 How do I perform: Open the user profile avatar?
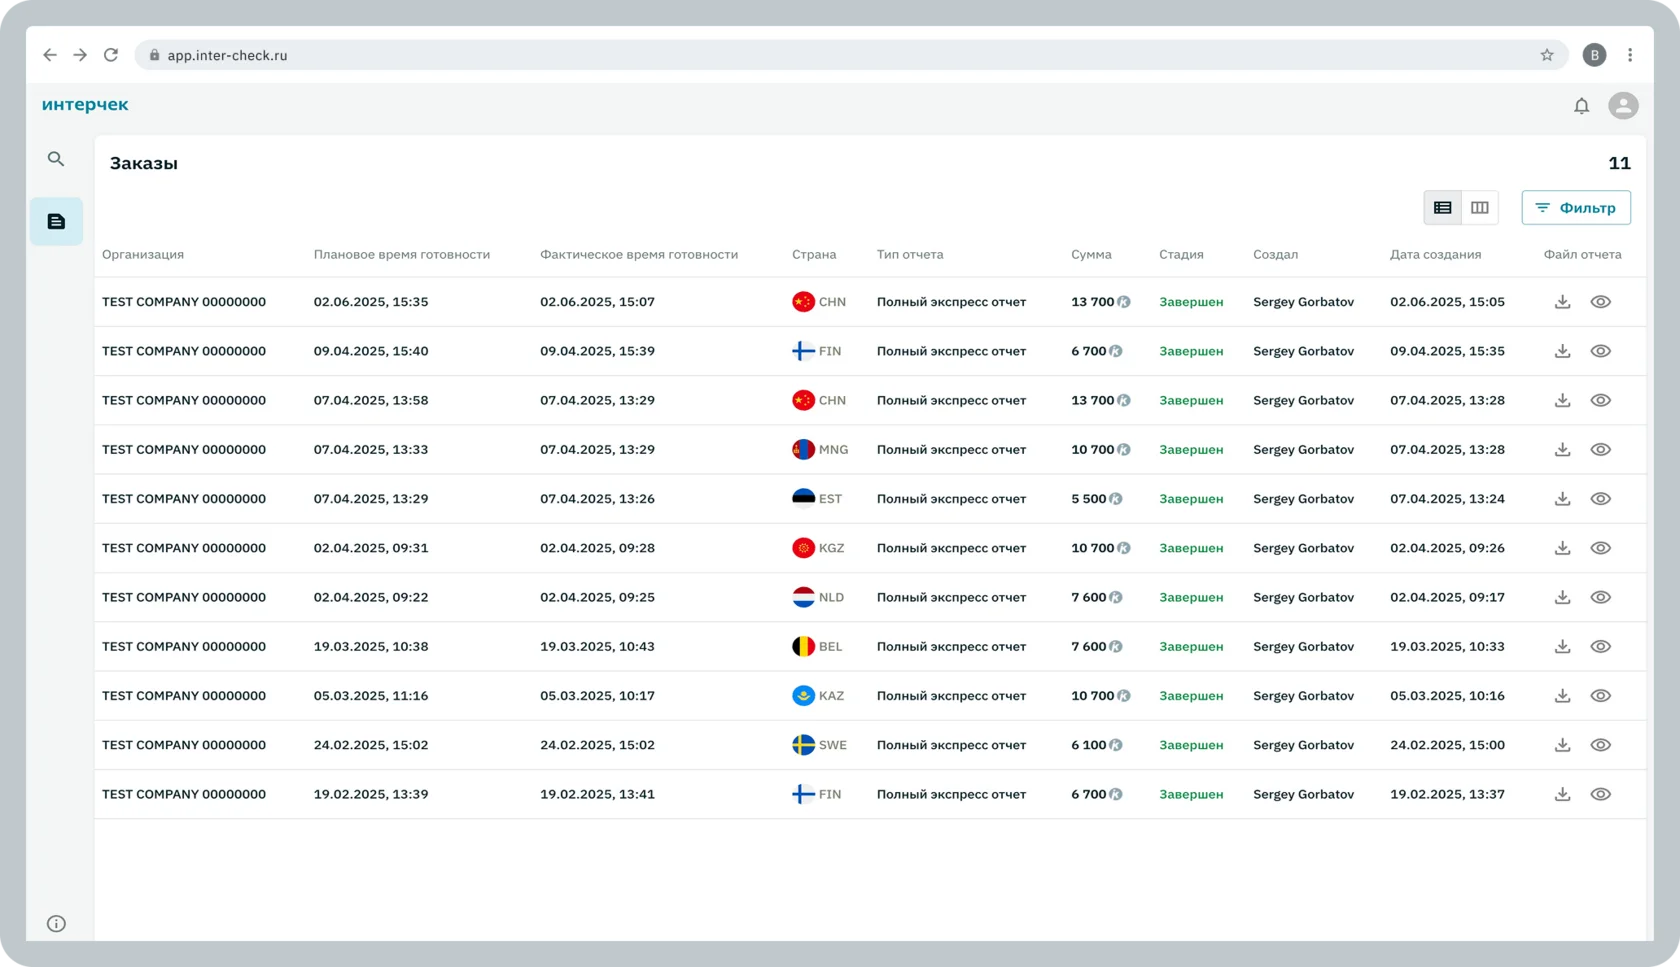(1622, 105)
